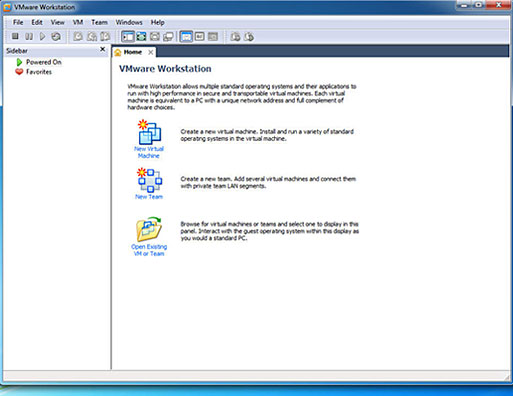513x396 pixels.
Task: Click the Capture Movie toolbar icon
Action: click(235, 36)
